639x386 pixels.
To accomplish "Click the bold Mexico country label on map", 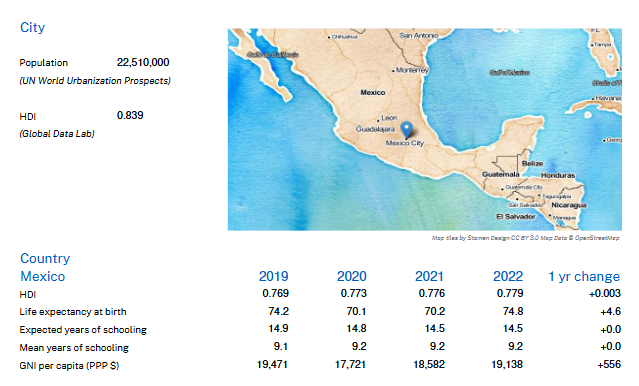I will 372,93.
